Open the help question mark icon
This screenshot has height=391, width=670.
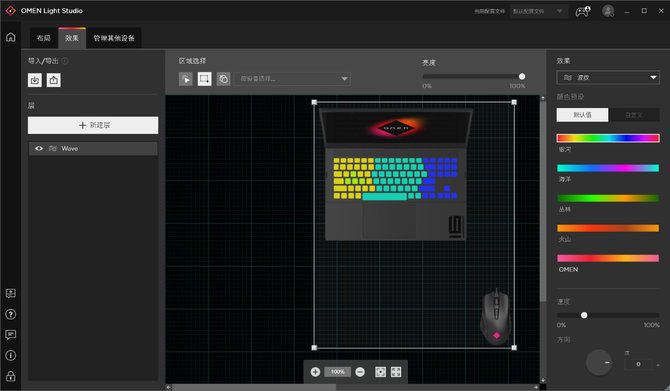click(11, 315)
